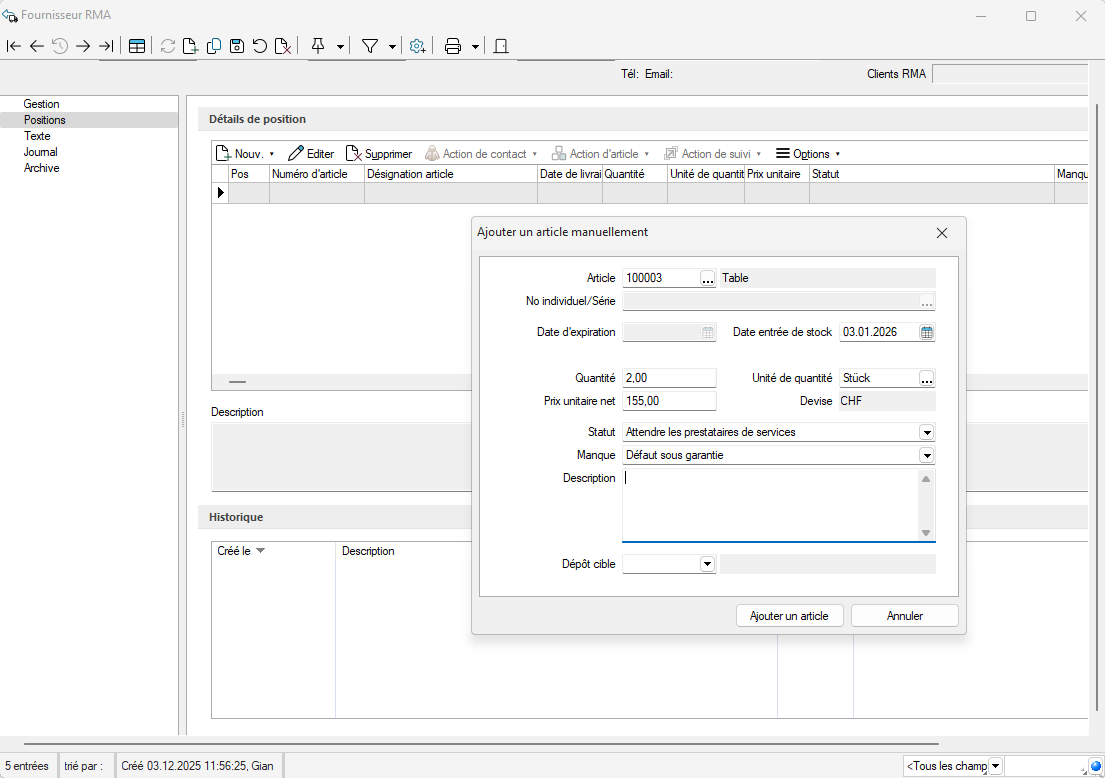
Task: Expand the Manque dropdown
Action: click(x=927, y=456)
